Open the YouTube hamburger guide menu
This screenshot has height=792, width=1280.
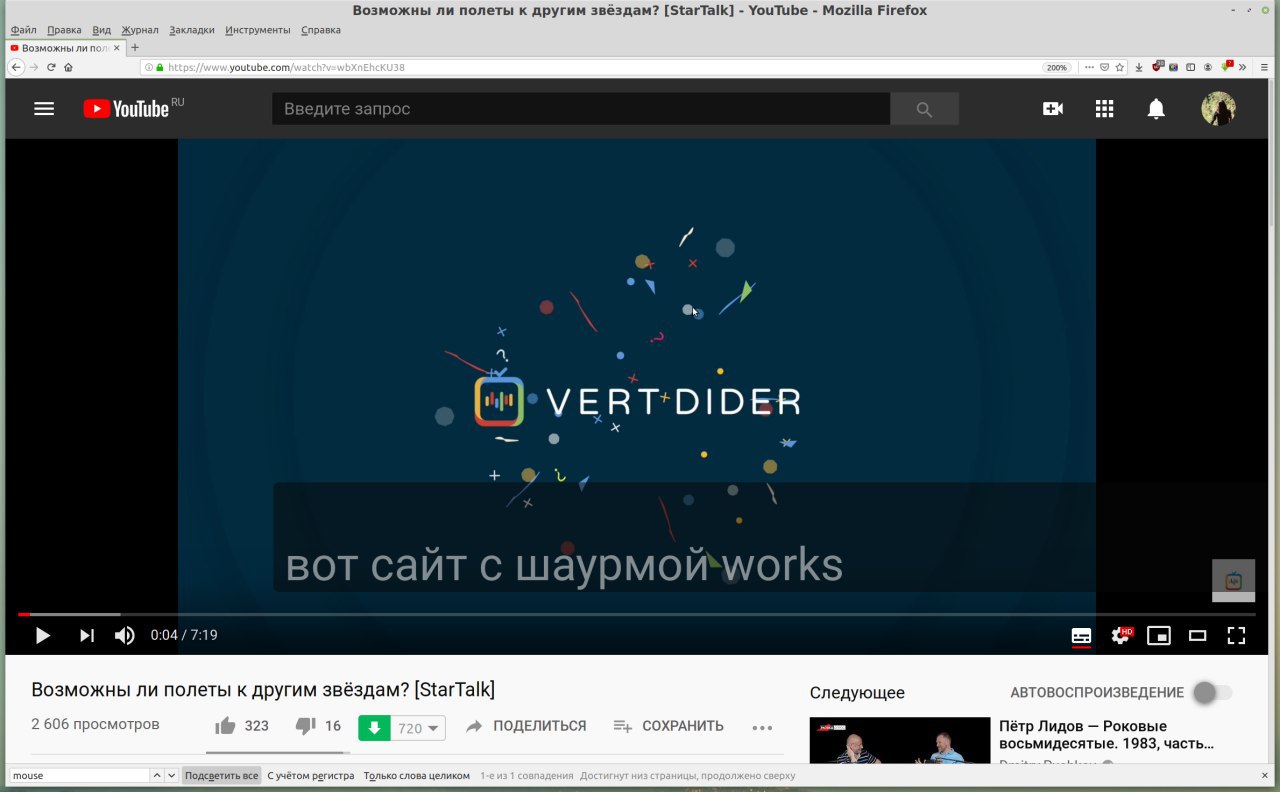coord(44,109)
